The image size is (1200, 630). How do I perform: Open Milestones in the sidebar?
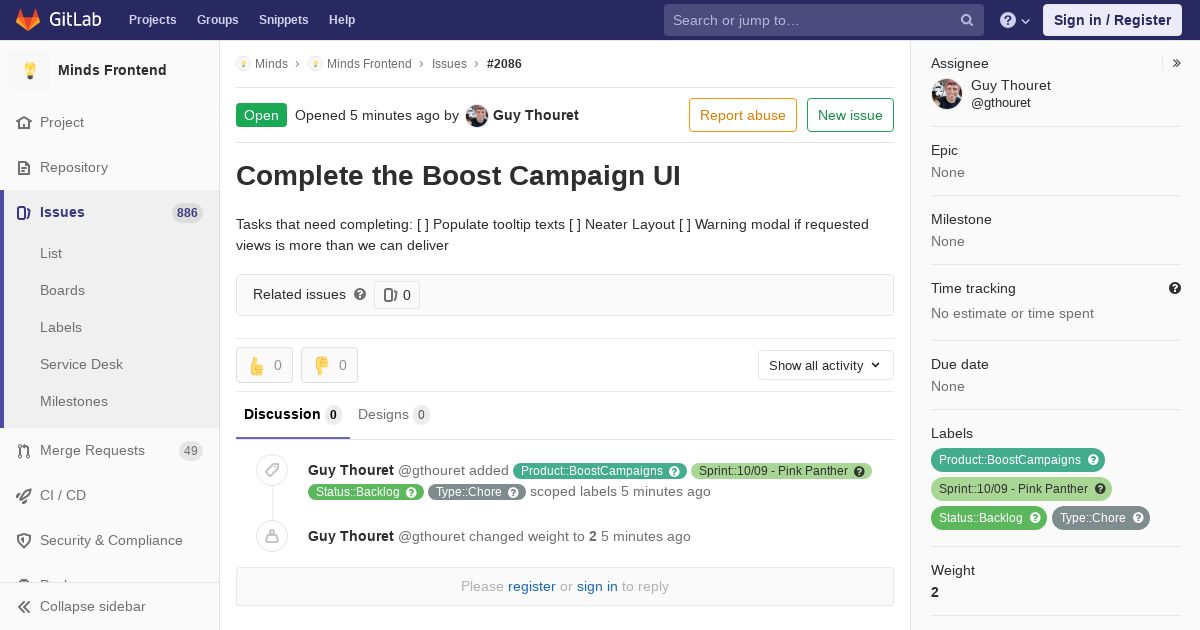click(x=74, y=401)
